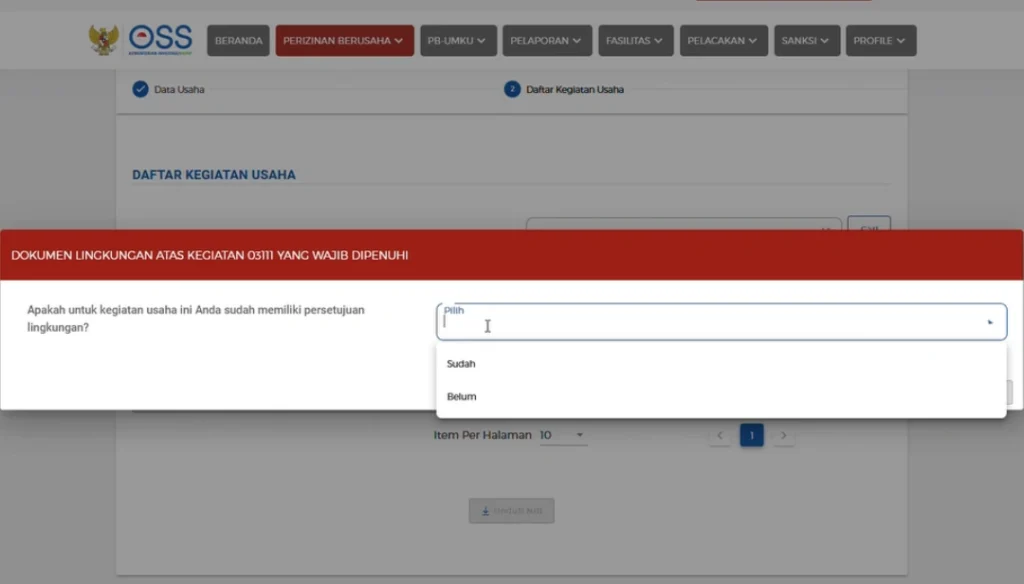Open the PB-UMKU menu
This screenshot has height=584, width=1024.
[455, 41]
